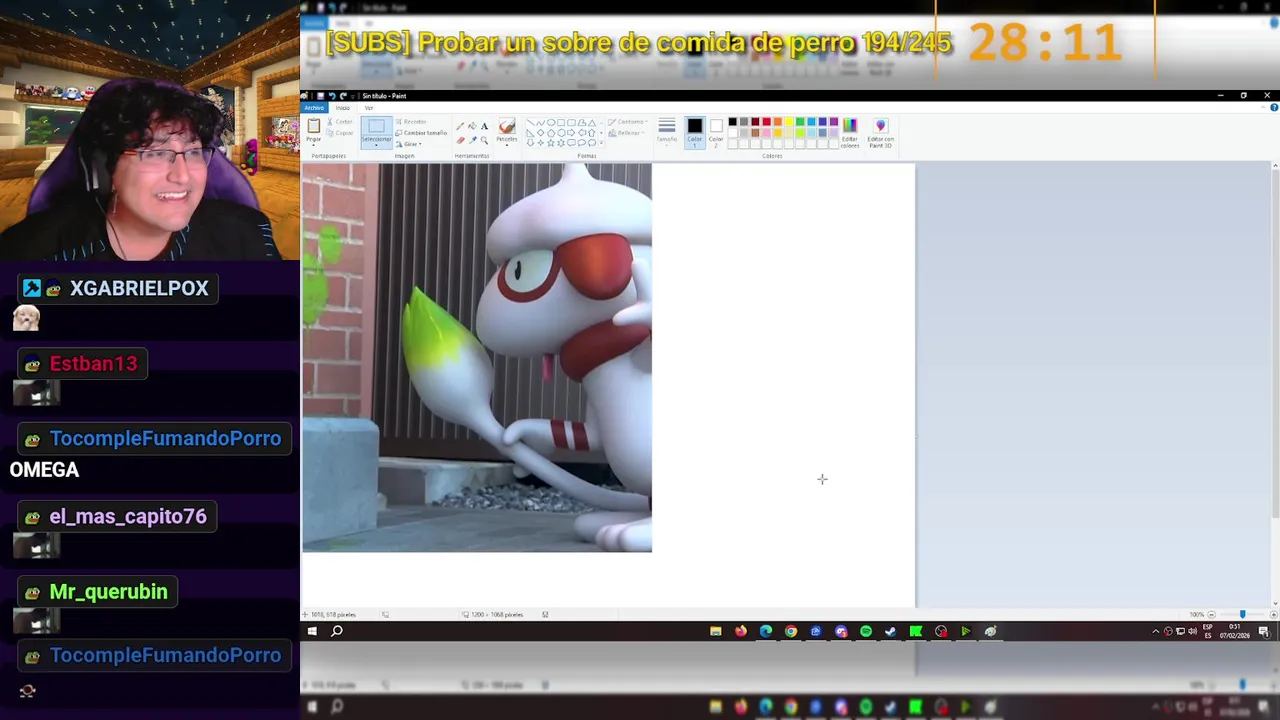Open Spotify from the taskbar
Viewport: 1280px width, 720px height.
point(866,631)
